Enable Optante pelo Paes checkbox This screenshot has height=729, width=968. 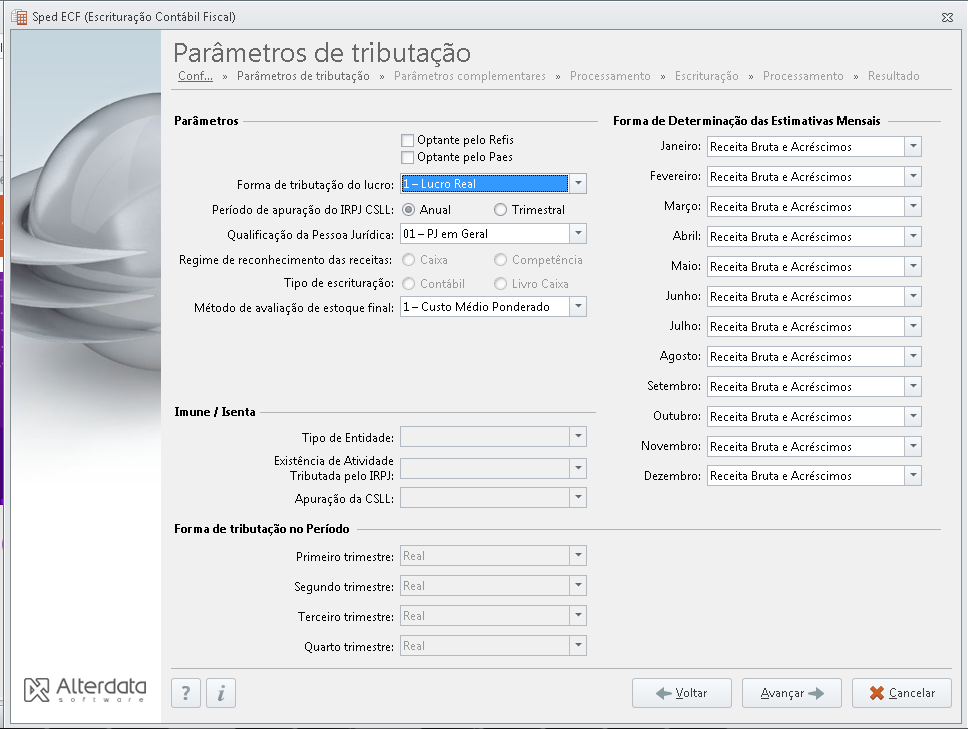407,157
